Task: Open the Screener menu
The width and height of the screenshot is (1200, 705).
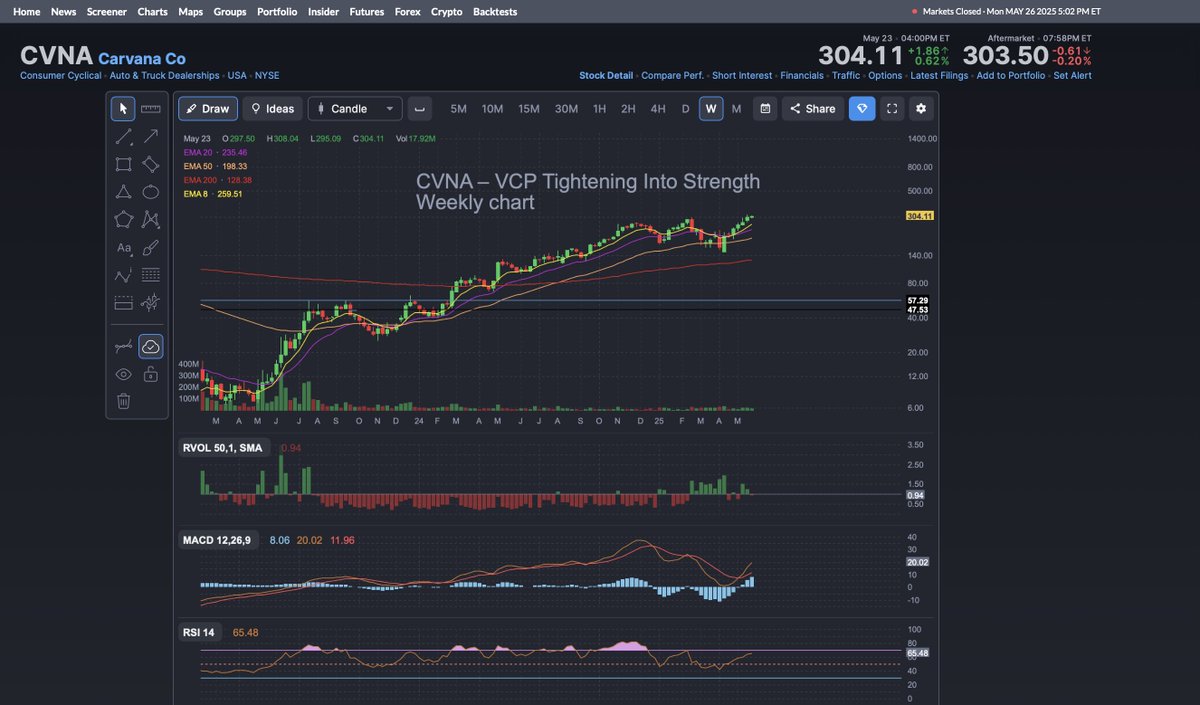Action: tap(106, 11)
